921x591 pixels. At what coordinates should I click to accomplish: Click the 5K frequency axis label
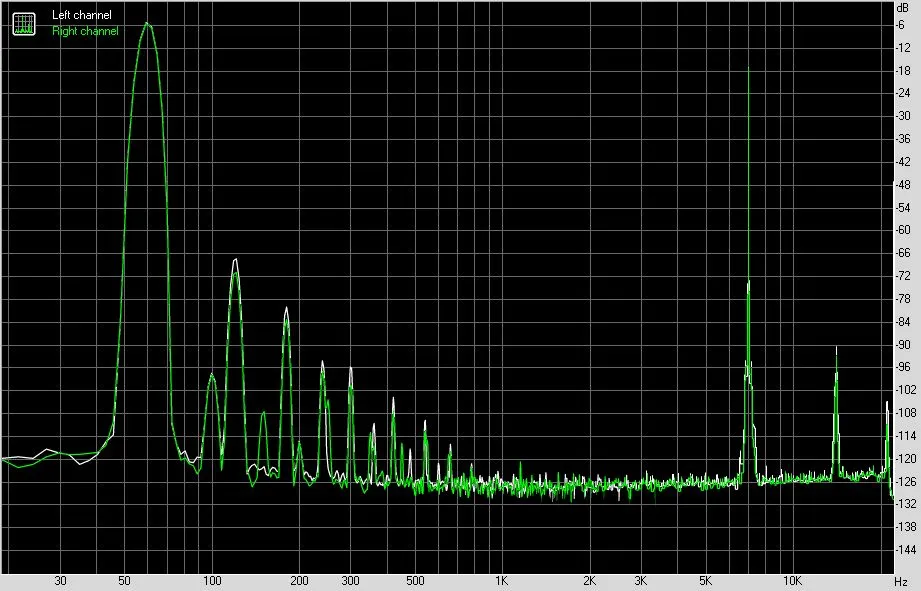click(705, 581)
